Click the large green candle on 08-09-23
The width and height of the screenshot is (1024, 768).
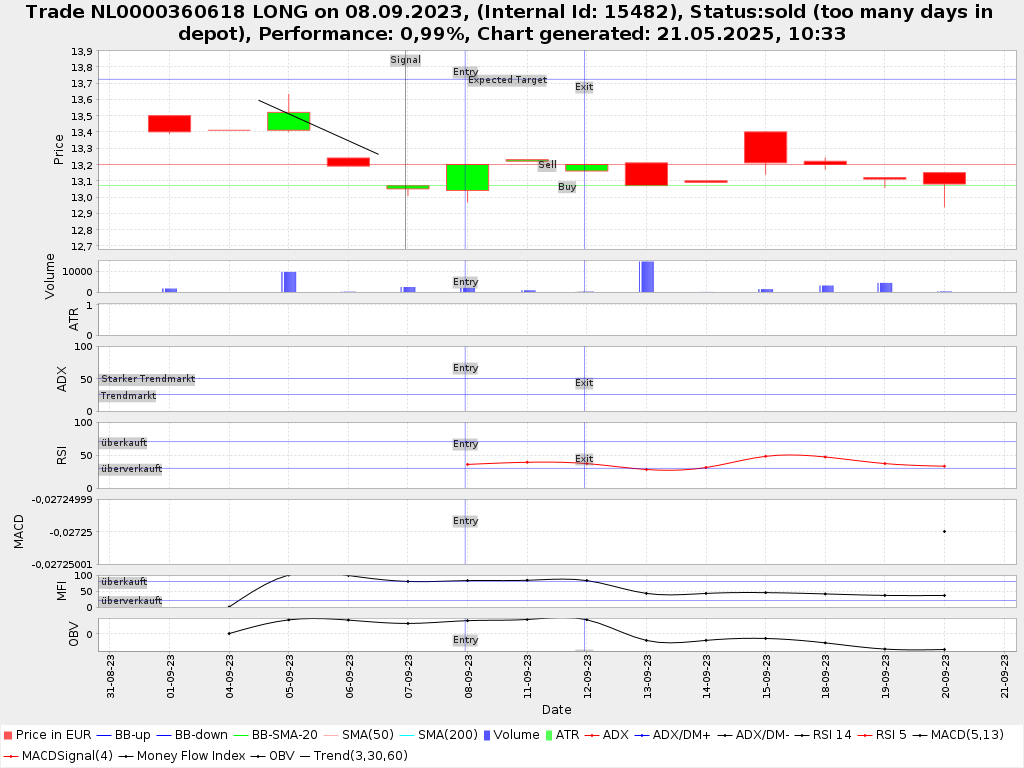(467, 177)
